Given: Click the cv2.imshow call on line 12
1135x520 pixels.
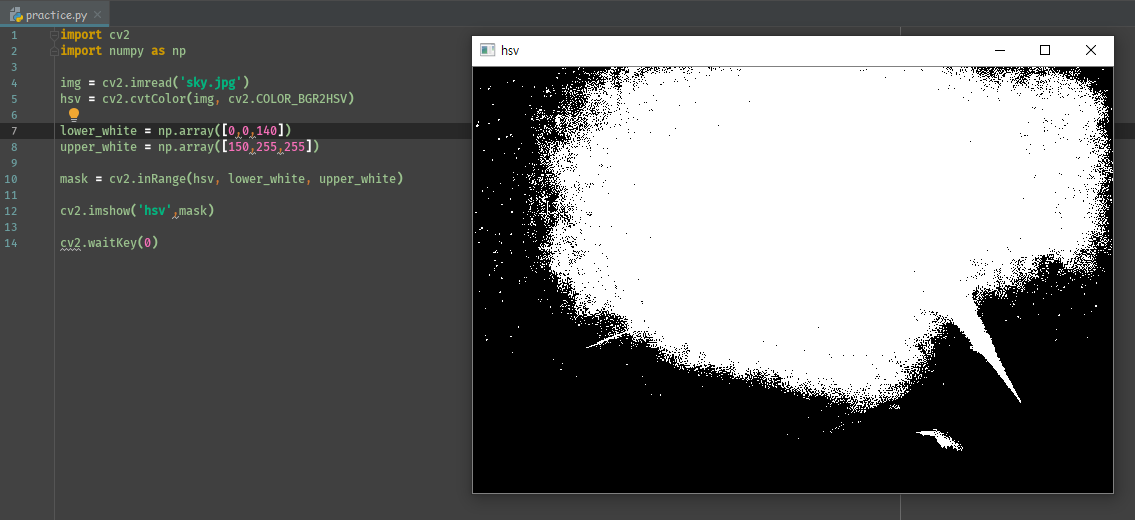Looking at the screenshot, I should [x=95, y=211].
